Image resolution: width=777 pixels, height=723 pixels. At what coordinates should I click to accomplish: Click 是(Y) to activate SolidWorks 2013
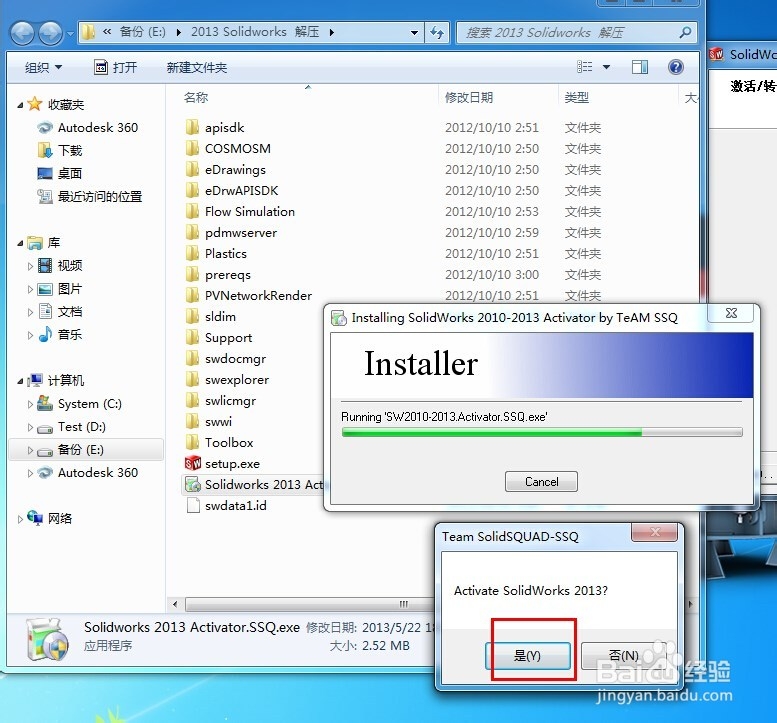pyautogui.click(x=528, y=656)
